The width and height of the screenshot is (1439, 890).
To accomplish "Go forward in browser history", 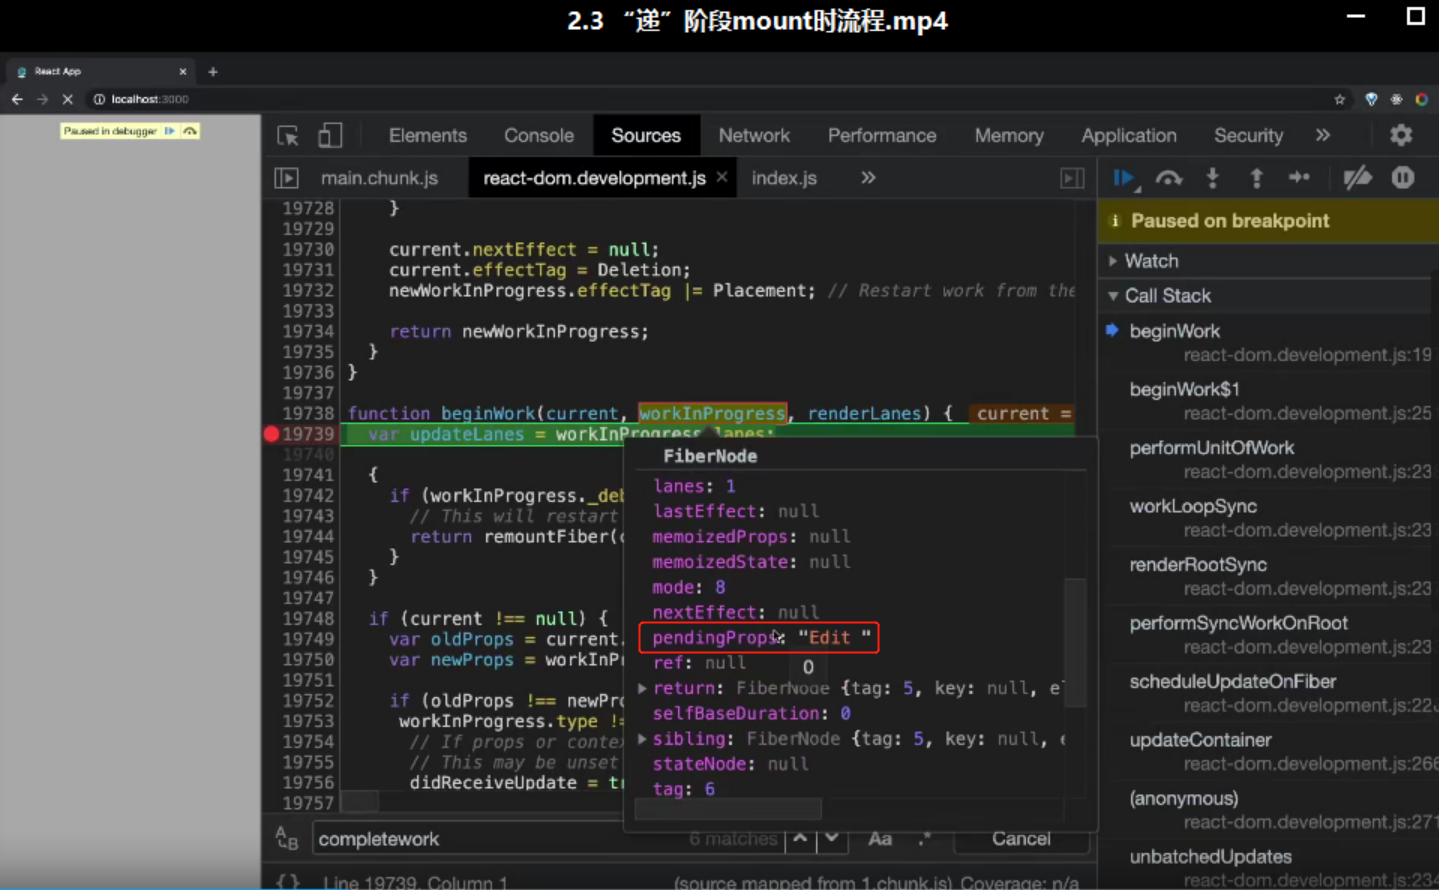I will 42,99.
